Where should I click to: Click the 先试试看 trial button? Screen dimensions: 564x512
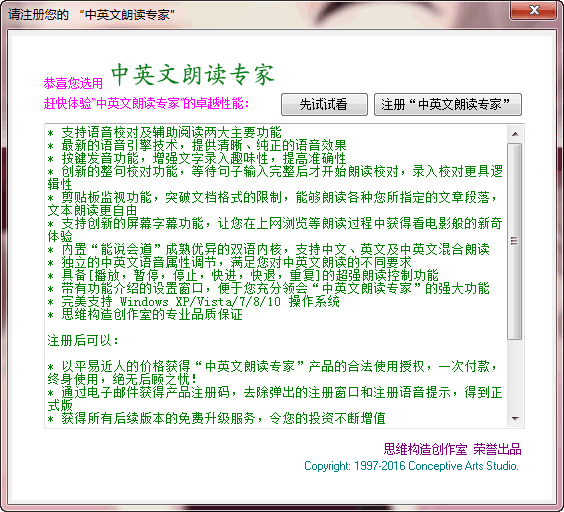(324, 105)
